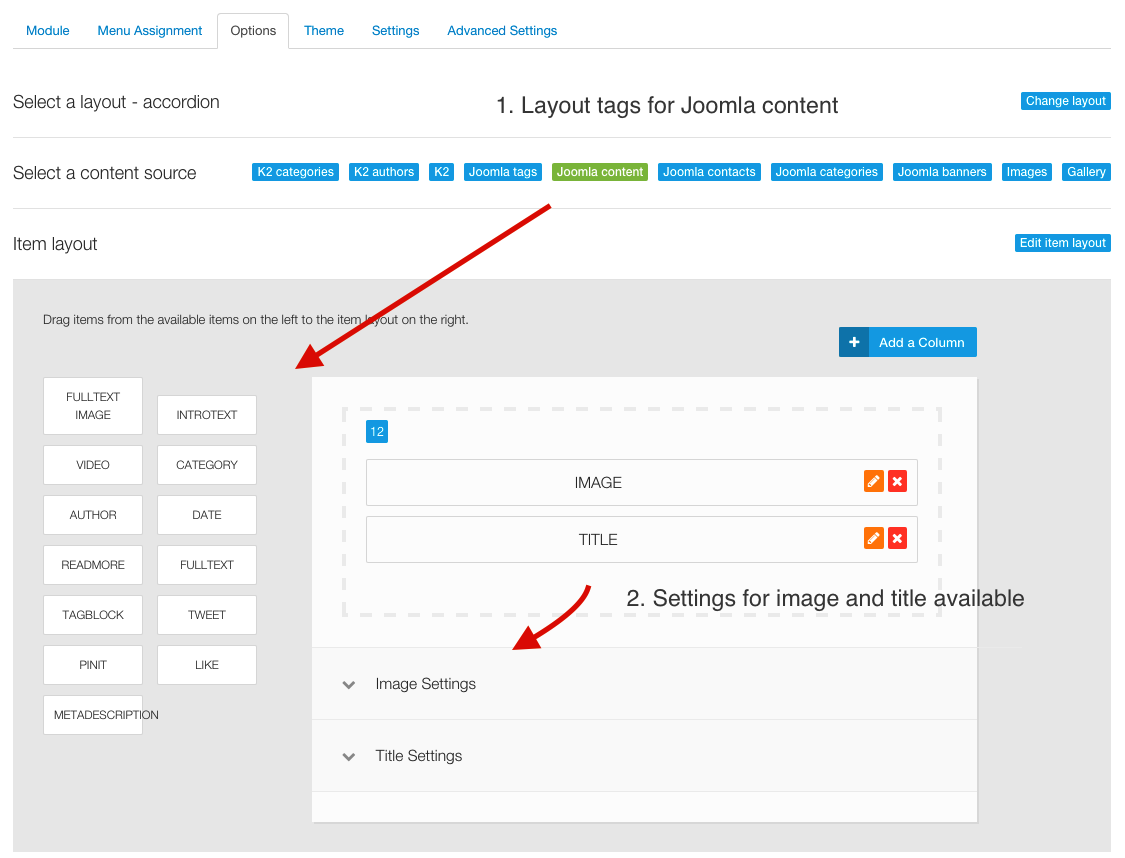This screenshot has width=1125, height=858.
Task: Select the VIDEO available item
Action: [x=93, y=465]
